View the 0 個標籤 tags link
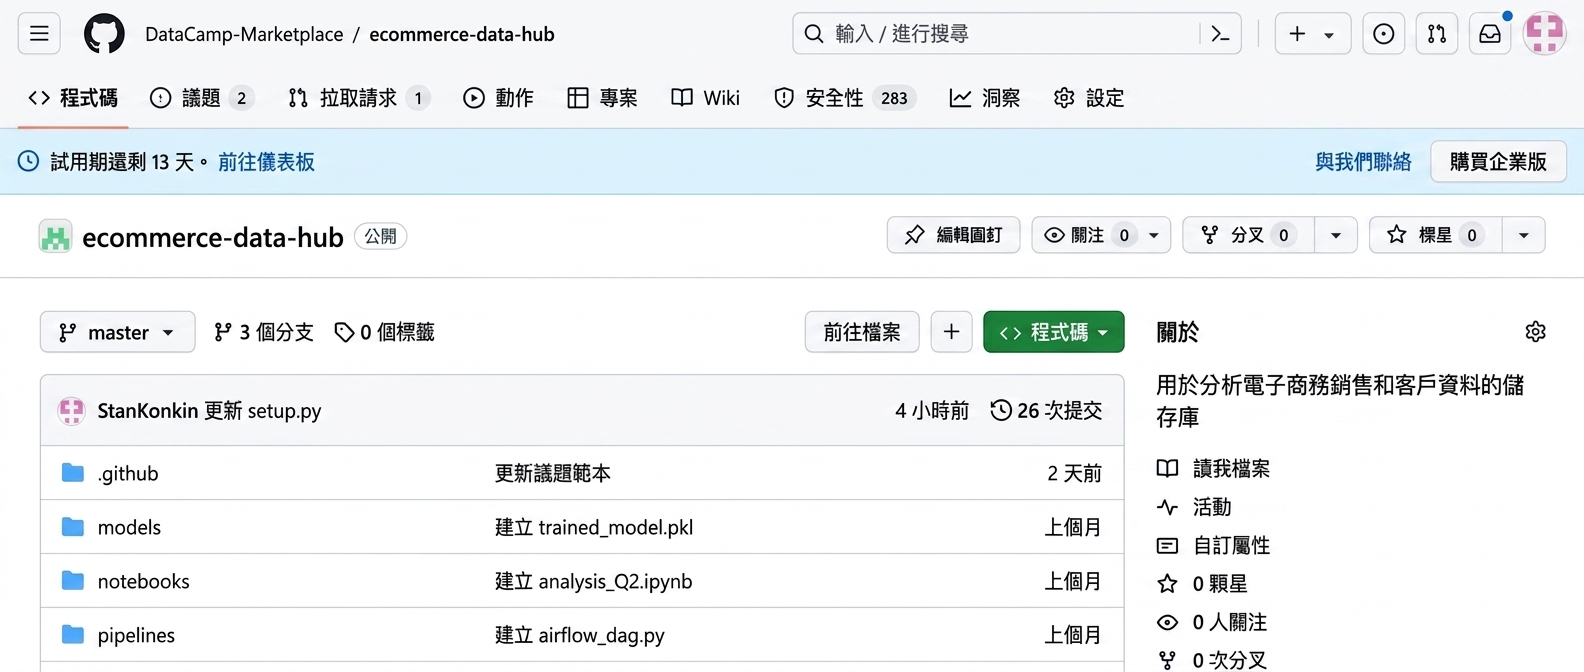The image size is (1584, 672). (384, 332)
